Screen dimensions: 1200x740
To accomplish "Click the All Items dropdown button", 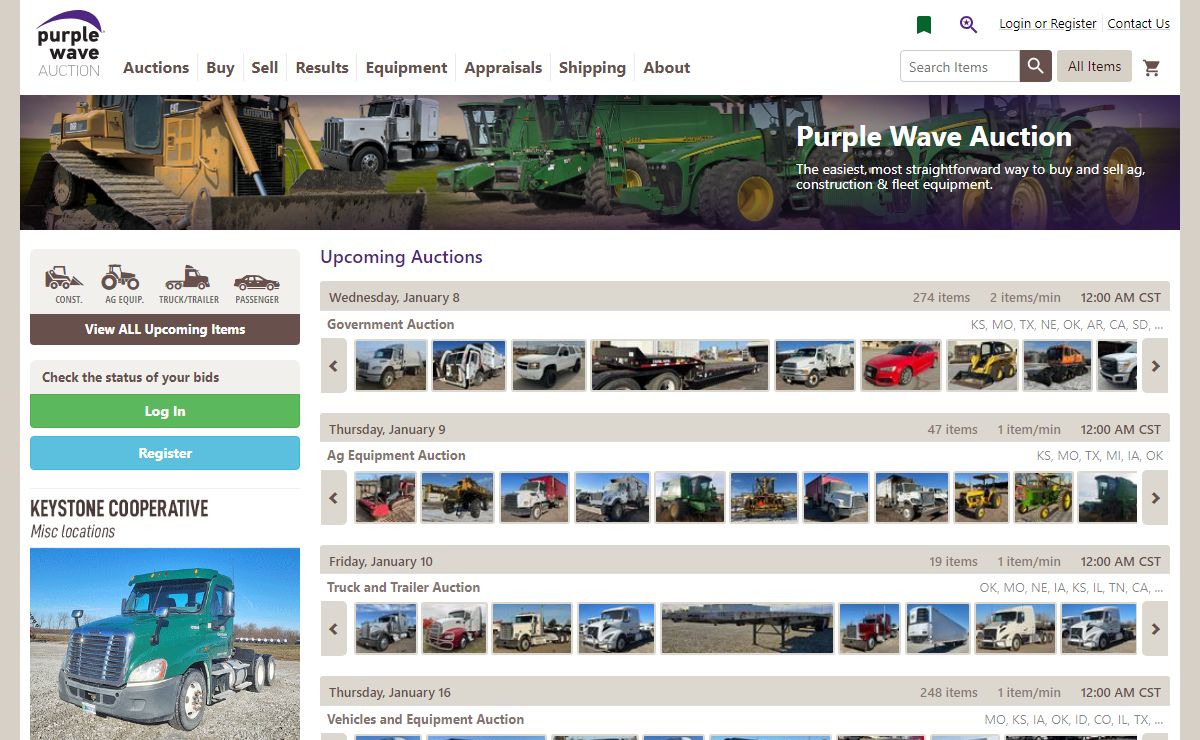I will pyautogui.click(x=1094, y=66).
